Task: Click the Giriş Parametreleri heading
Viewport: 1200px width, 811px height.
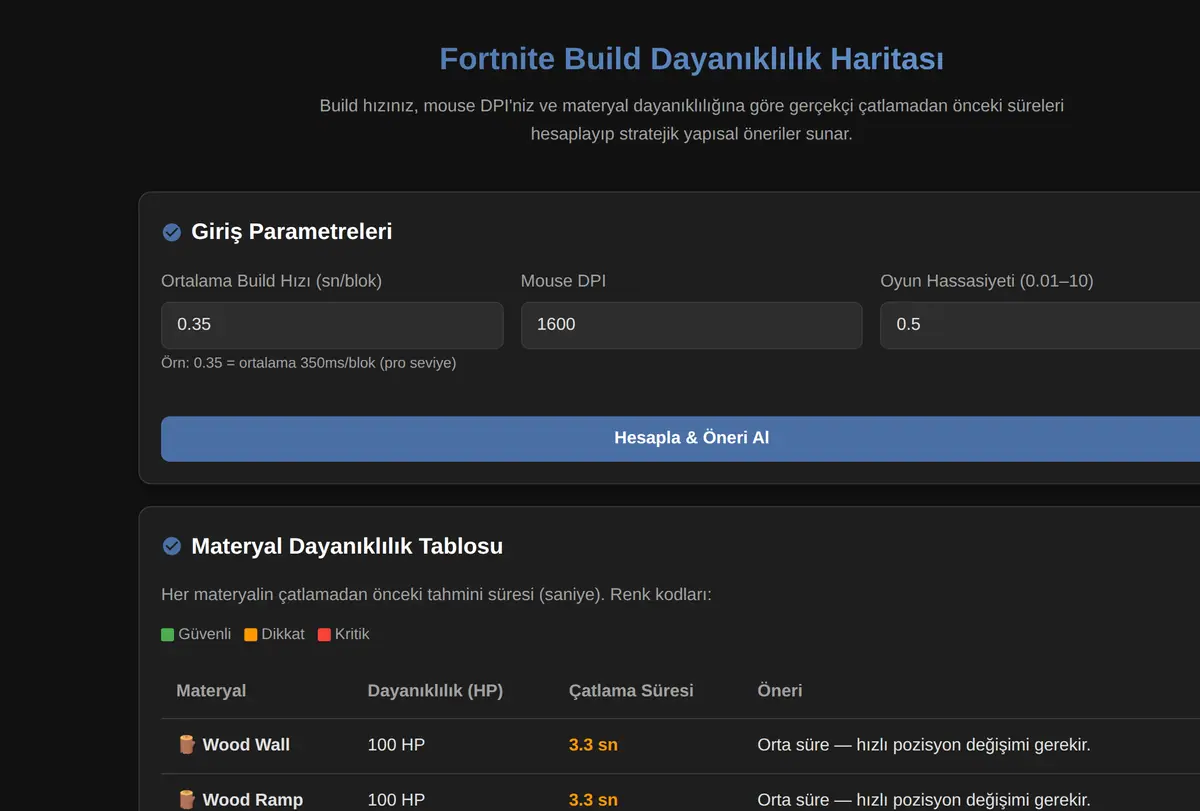Action: tap(291, 232)
